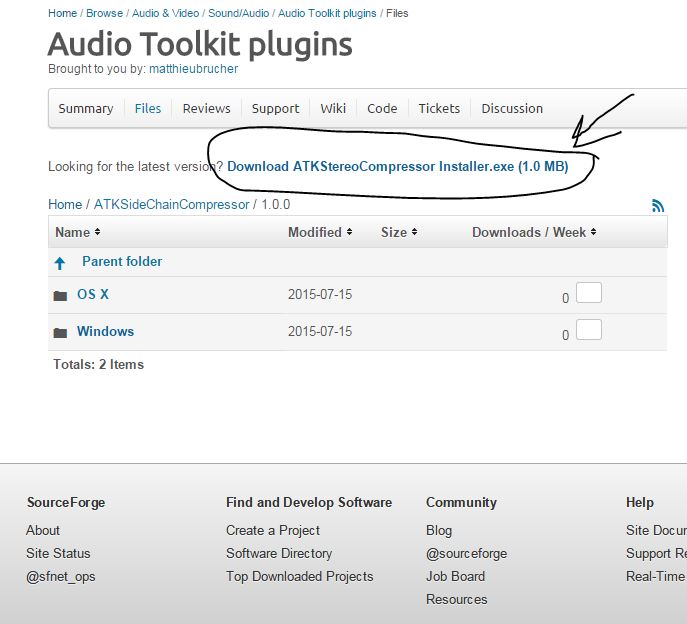Open the Summary tab
Image resolution: width=687 pixels, height=624 pixels.
(86, 108)
